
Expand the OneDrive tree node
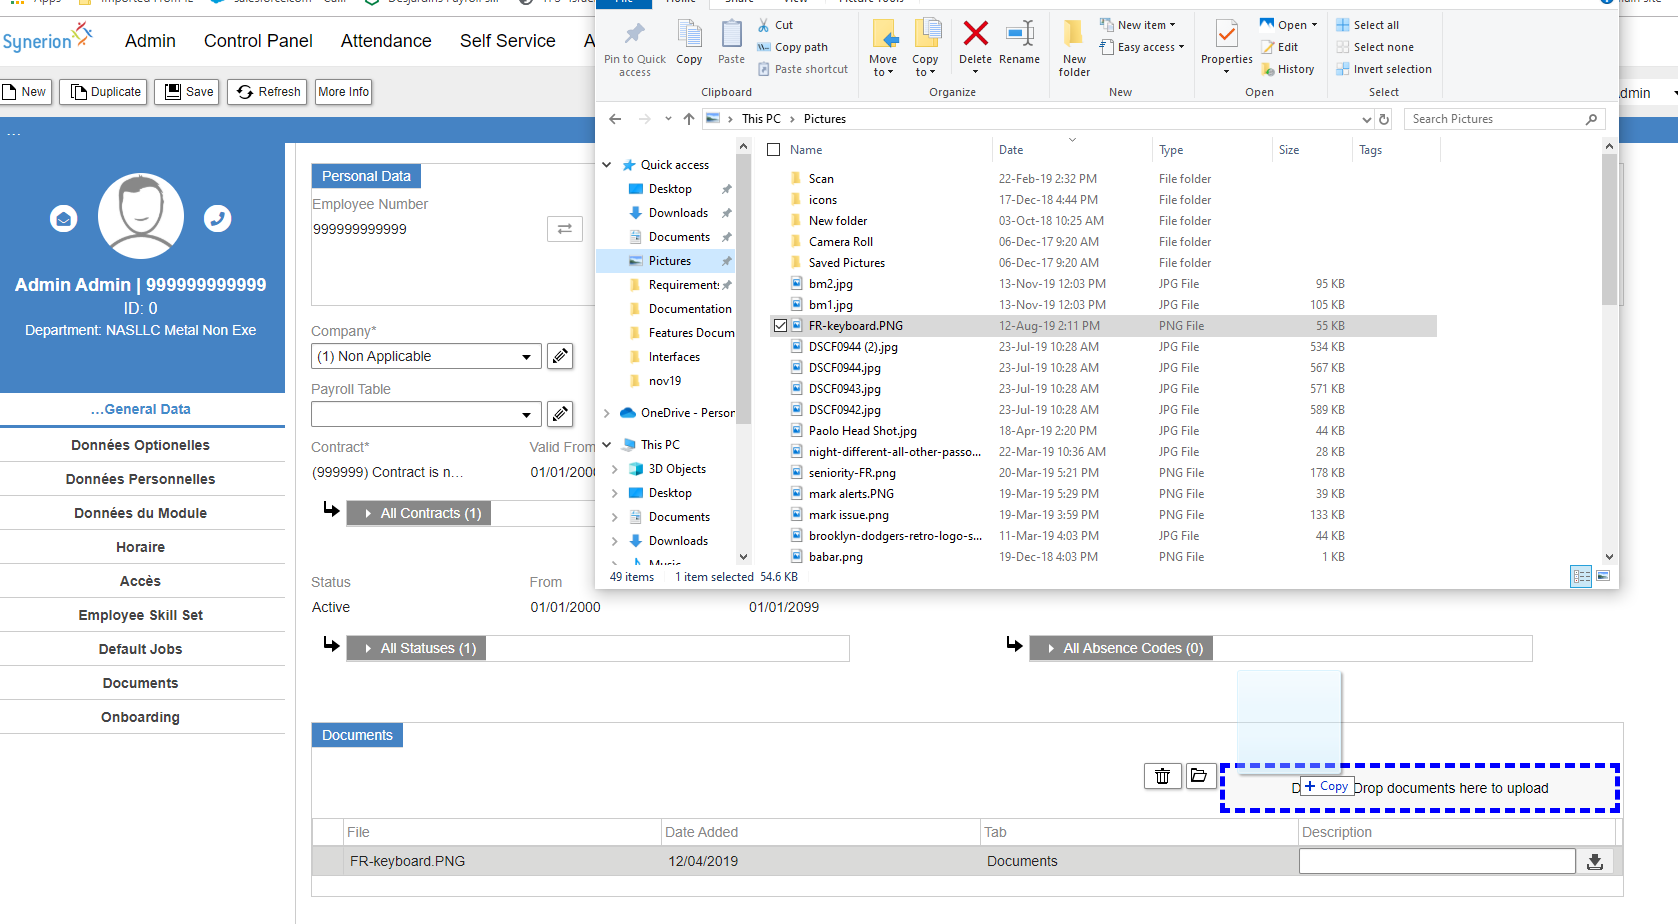point(607,413)
